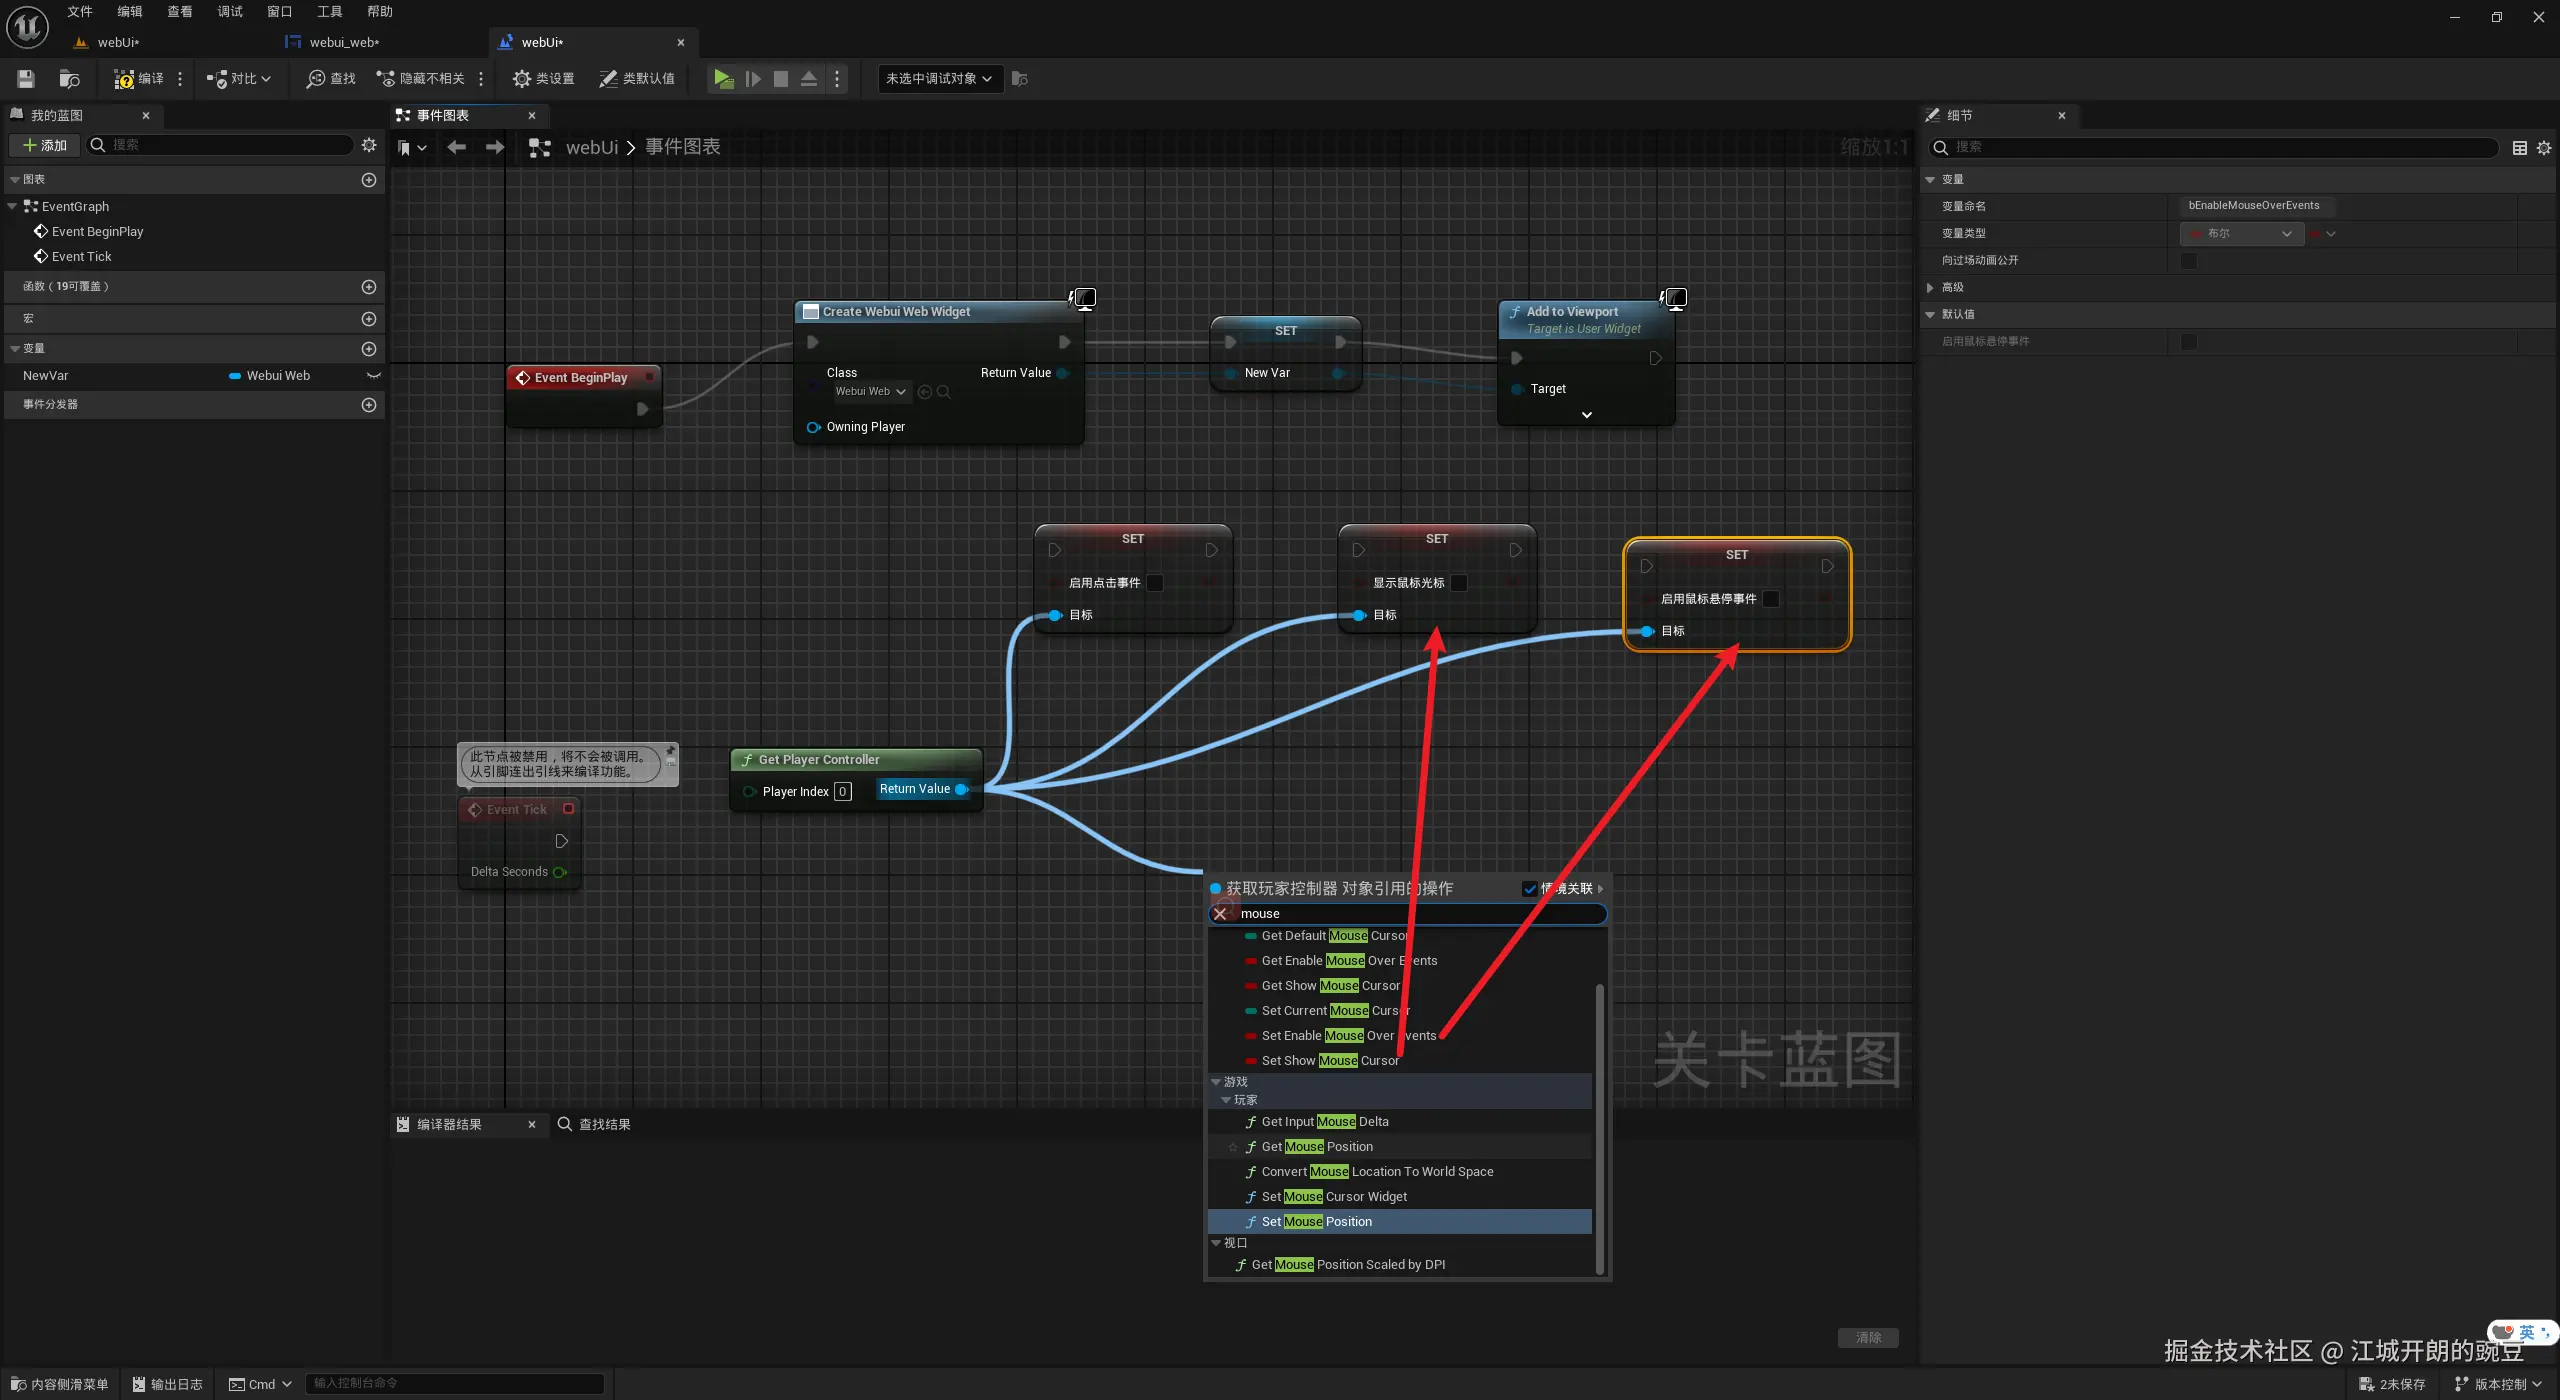Click the 添加 button in My Blueprint
The height and width of the screenshot is (1400, 2560).
[x=45, y=145]
